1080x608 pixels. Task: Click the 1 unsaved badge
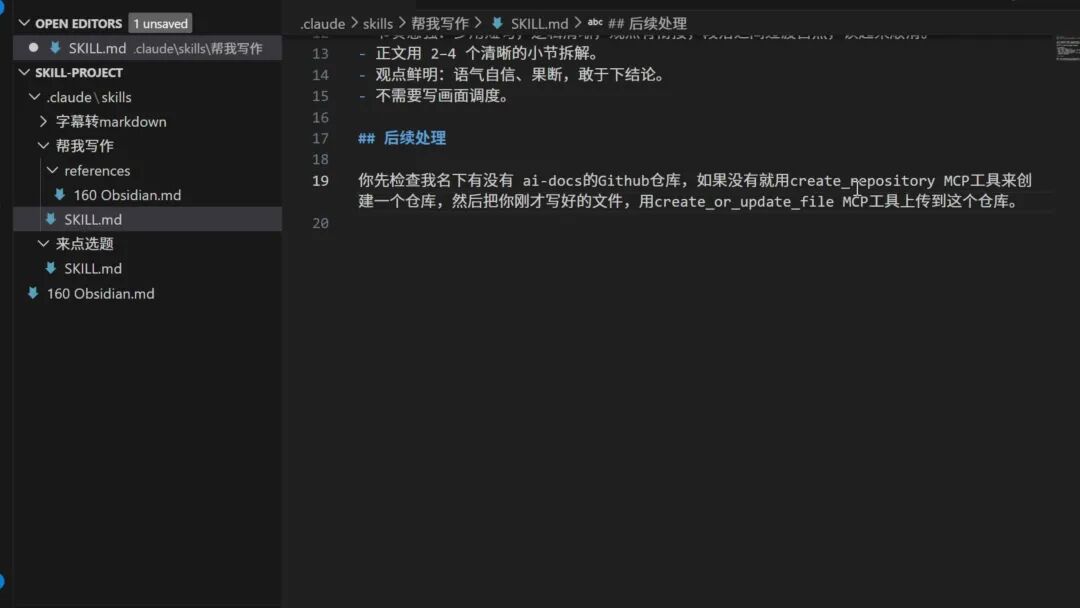160,23
